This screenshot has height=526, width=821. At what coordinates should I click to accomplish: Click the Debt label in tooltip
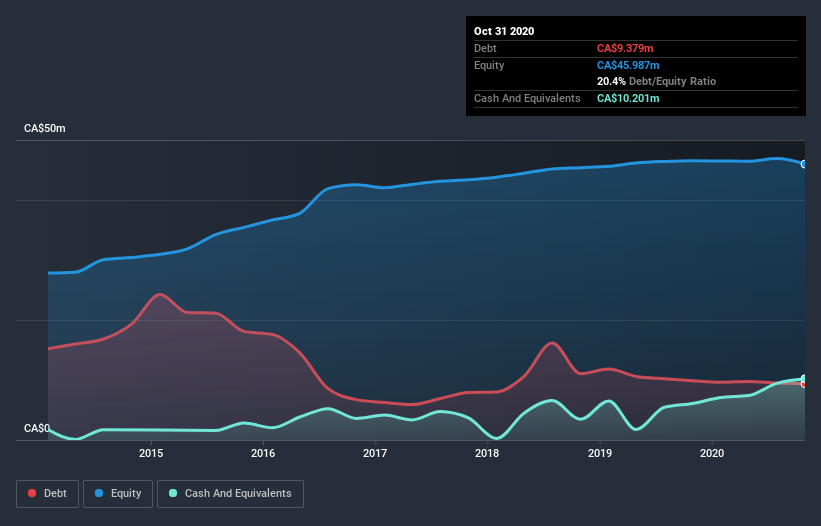click(485, 48)
